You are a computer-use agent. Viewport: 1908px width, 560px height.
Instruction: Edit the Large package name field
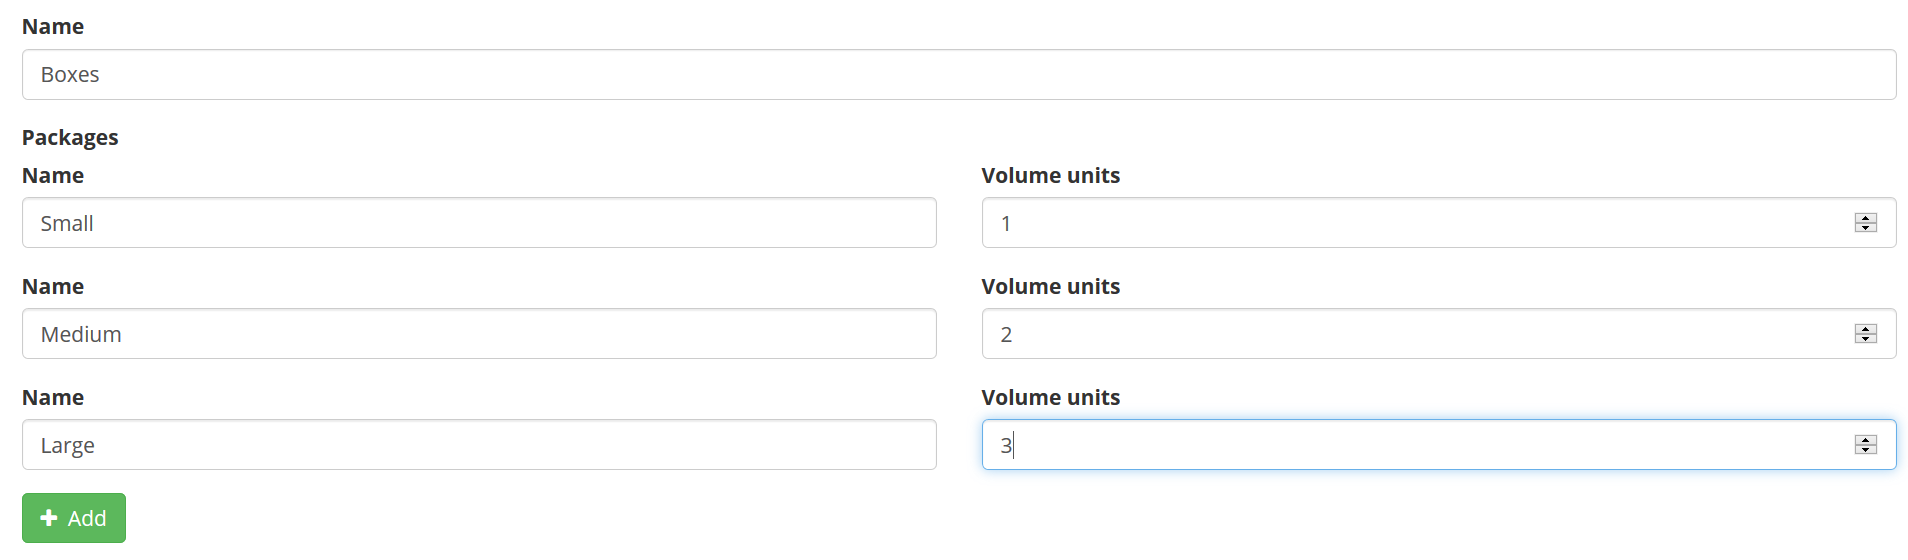(x=479, y=445)
